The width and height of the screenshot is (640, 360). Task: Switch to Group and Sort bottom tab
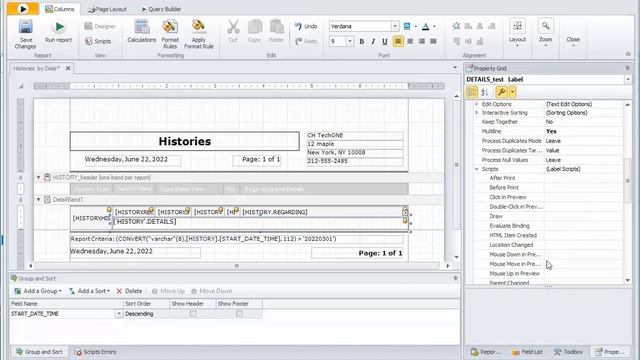click(x=39, y=352)
